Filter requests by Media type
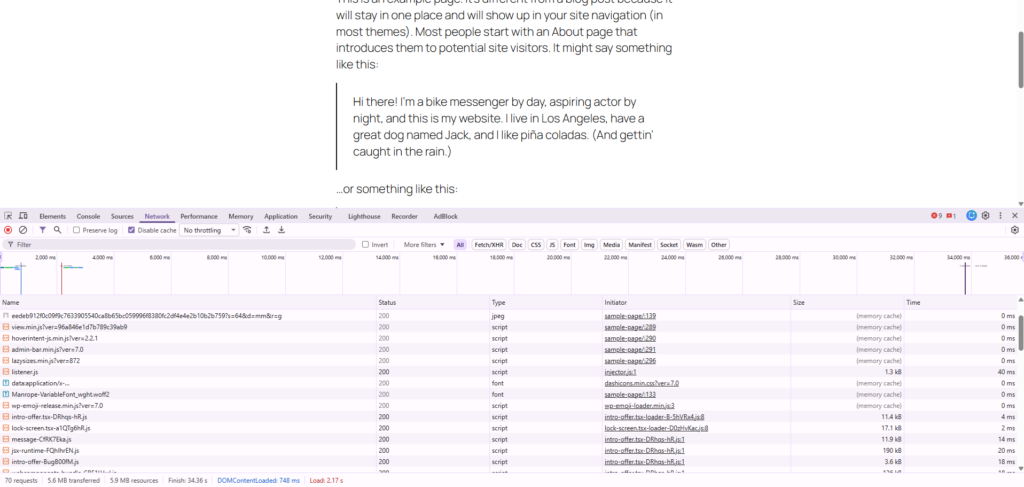 pos(611,245)
